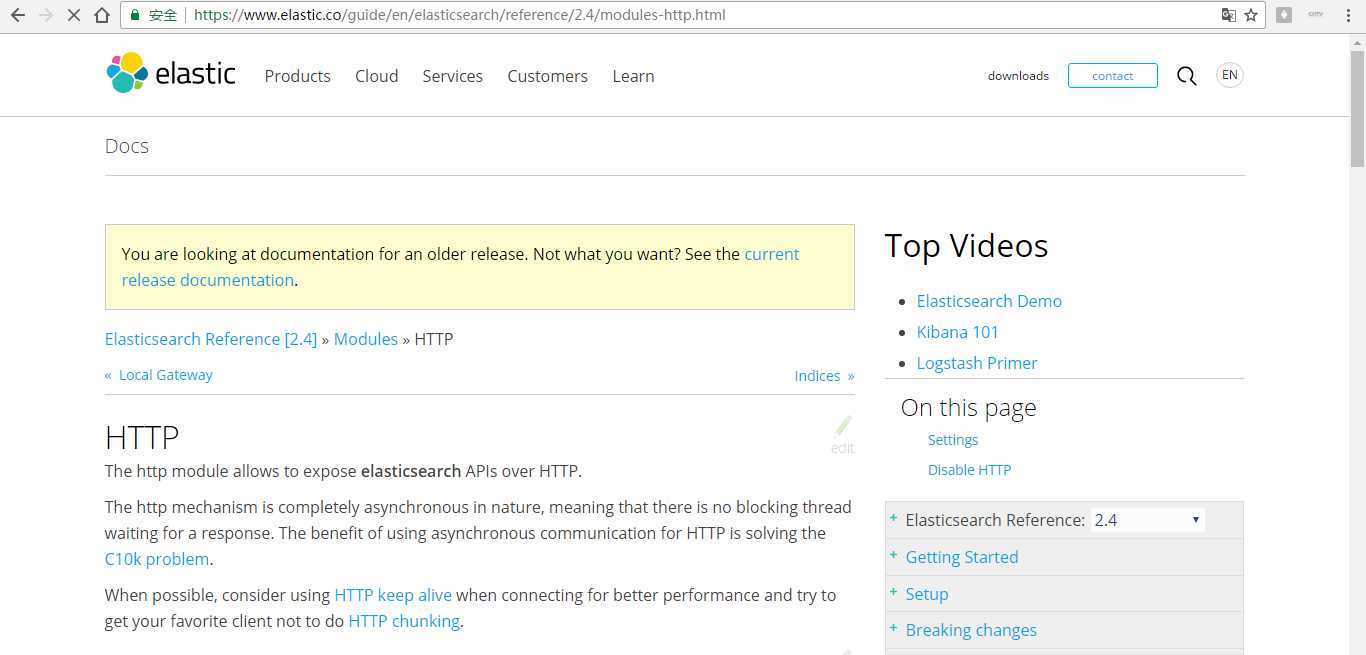The image size is (1366, 655).
Task: Click the pale "city" extension icon
Action: pyautogui.click(x=1316, y=15)
